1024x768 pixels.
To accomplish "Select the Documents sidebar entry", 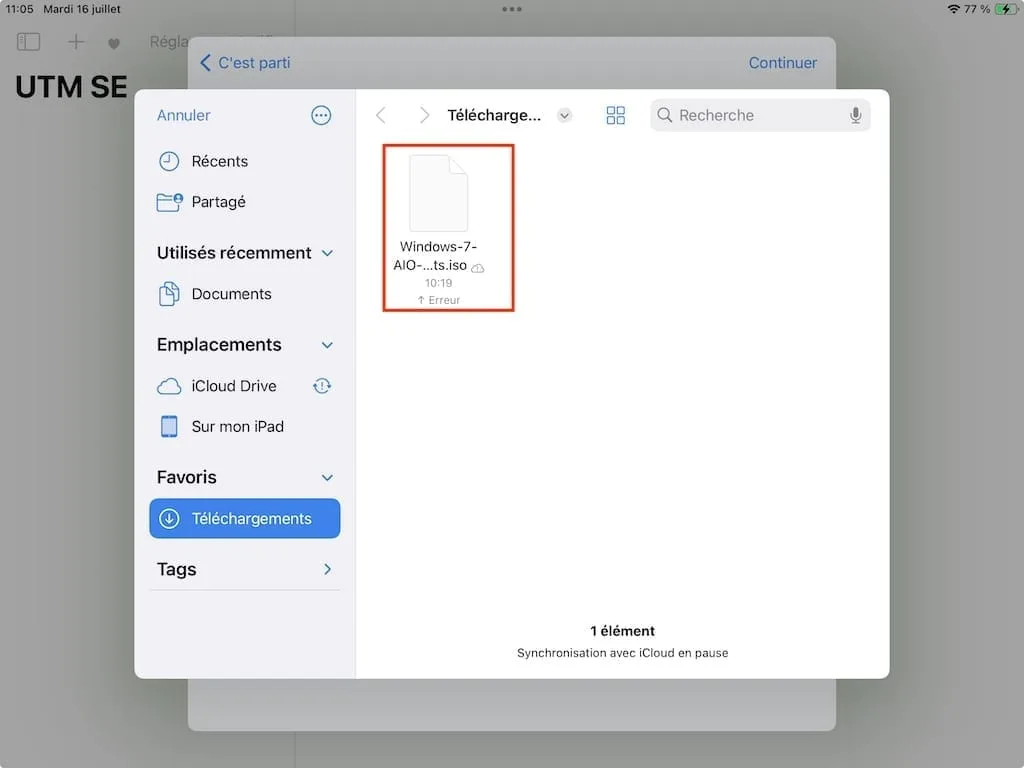I will pyautogui.click(x=231, y=293).
